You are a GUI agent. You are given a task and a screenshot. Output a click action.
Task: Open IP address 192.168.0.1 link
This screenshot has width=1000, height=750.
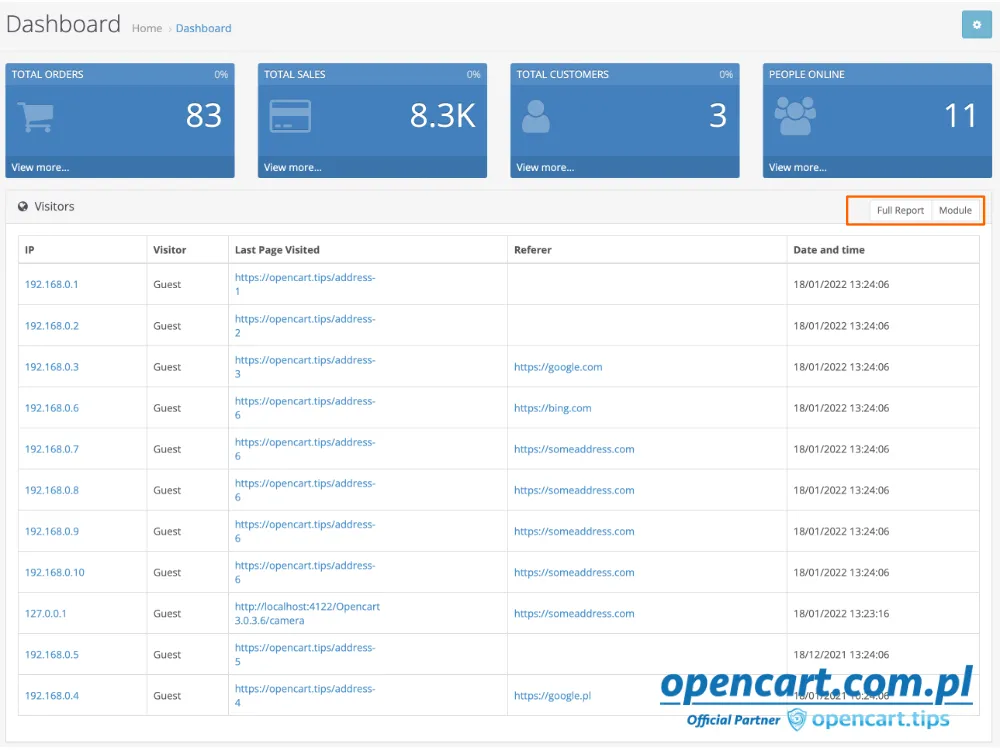[x=51, y=284]
